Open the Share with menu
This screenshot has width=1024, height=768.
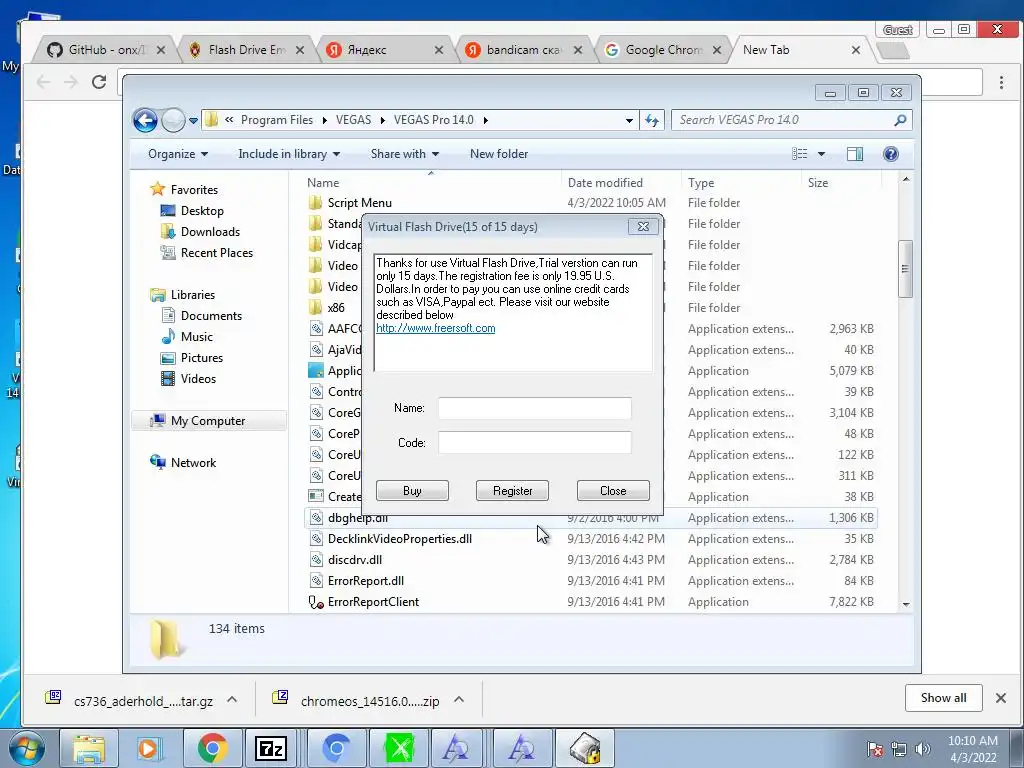405,154
